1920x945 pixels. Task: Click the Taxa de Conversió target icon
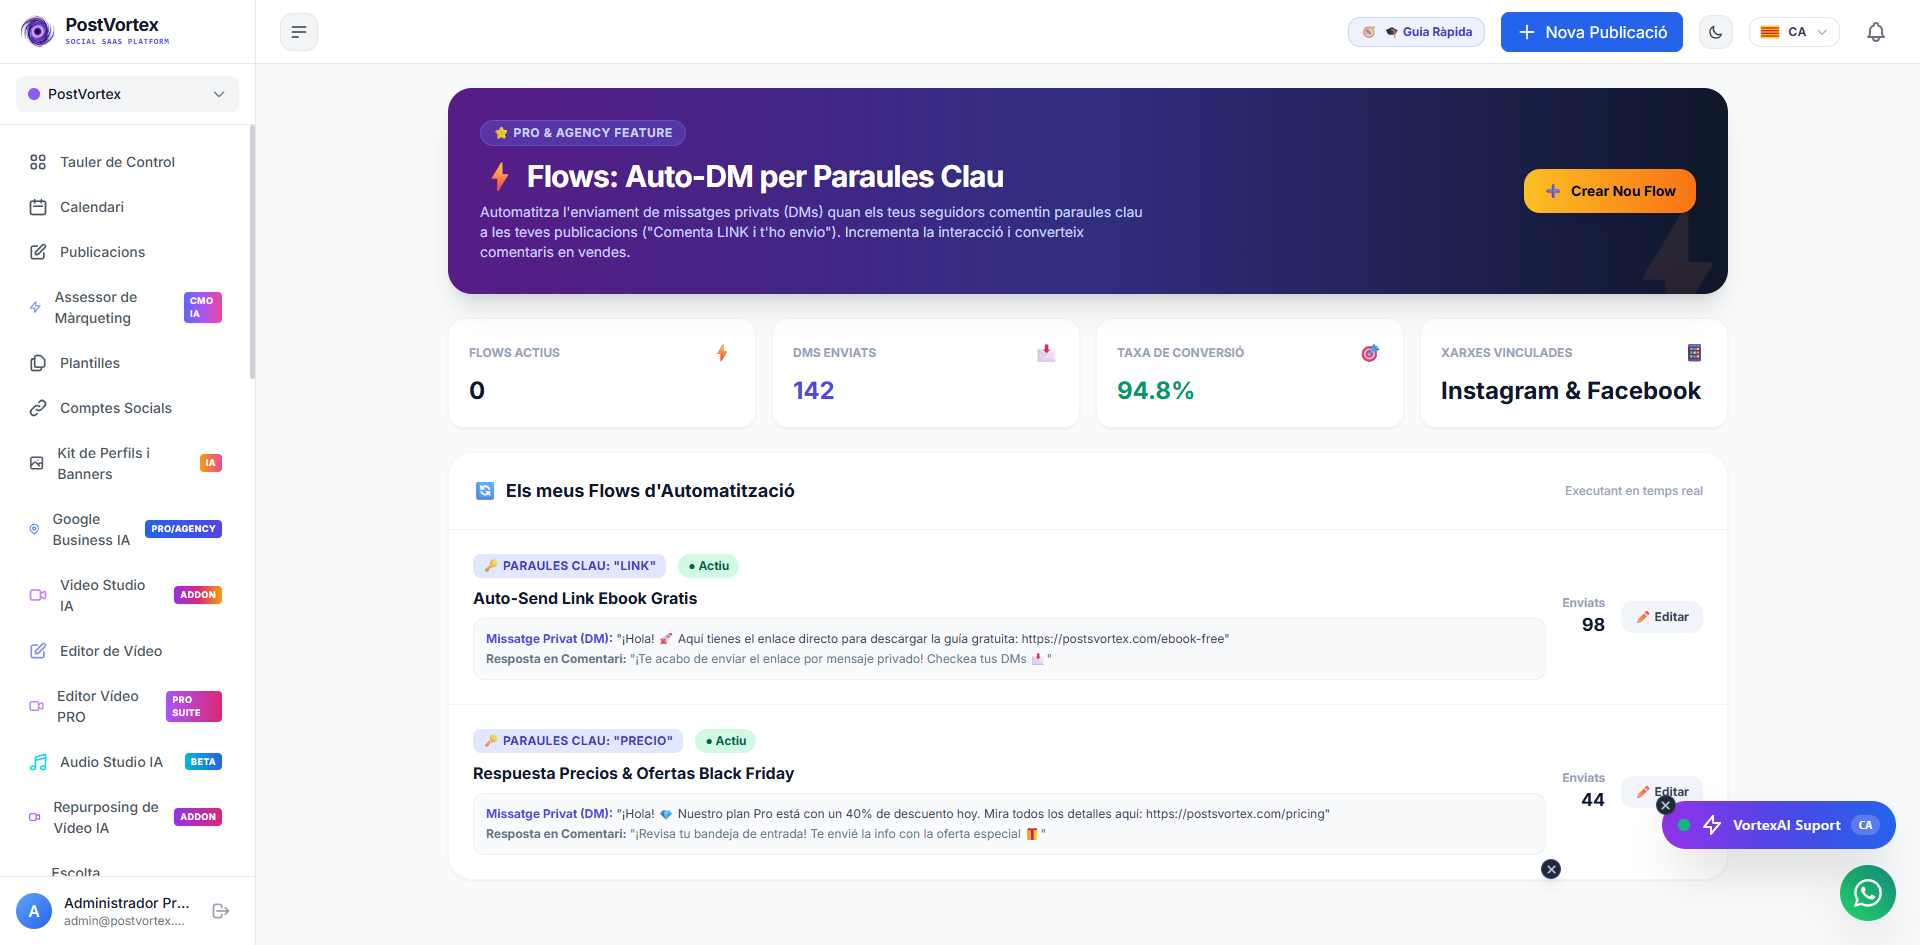click(1370, 353)
